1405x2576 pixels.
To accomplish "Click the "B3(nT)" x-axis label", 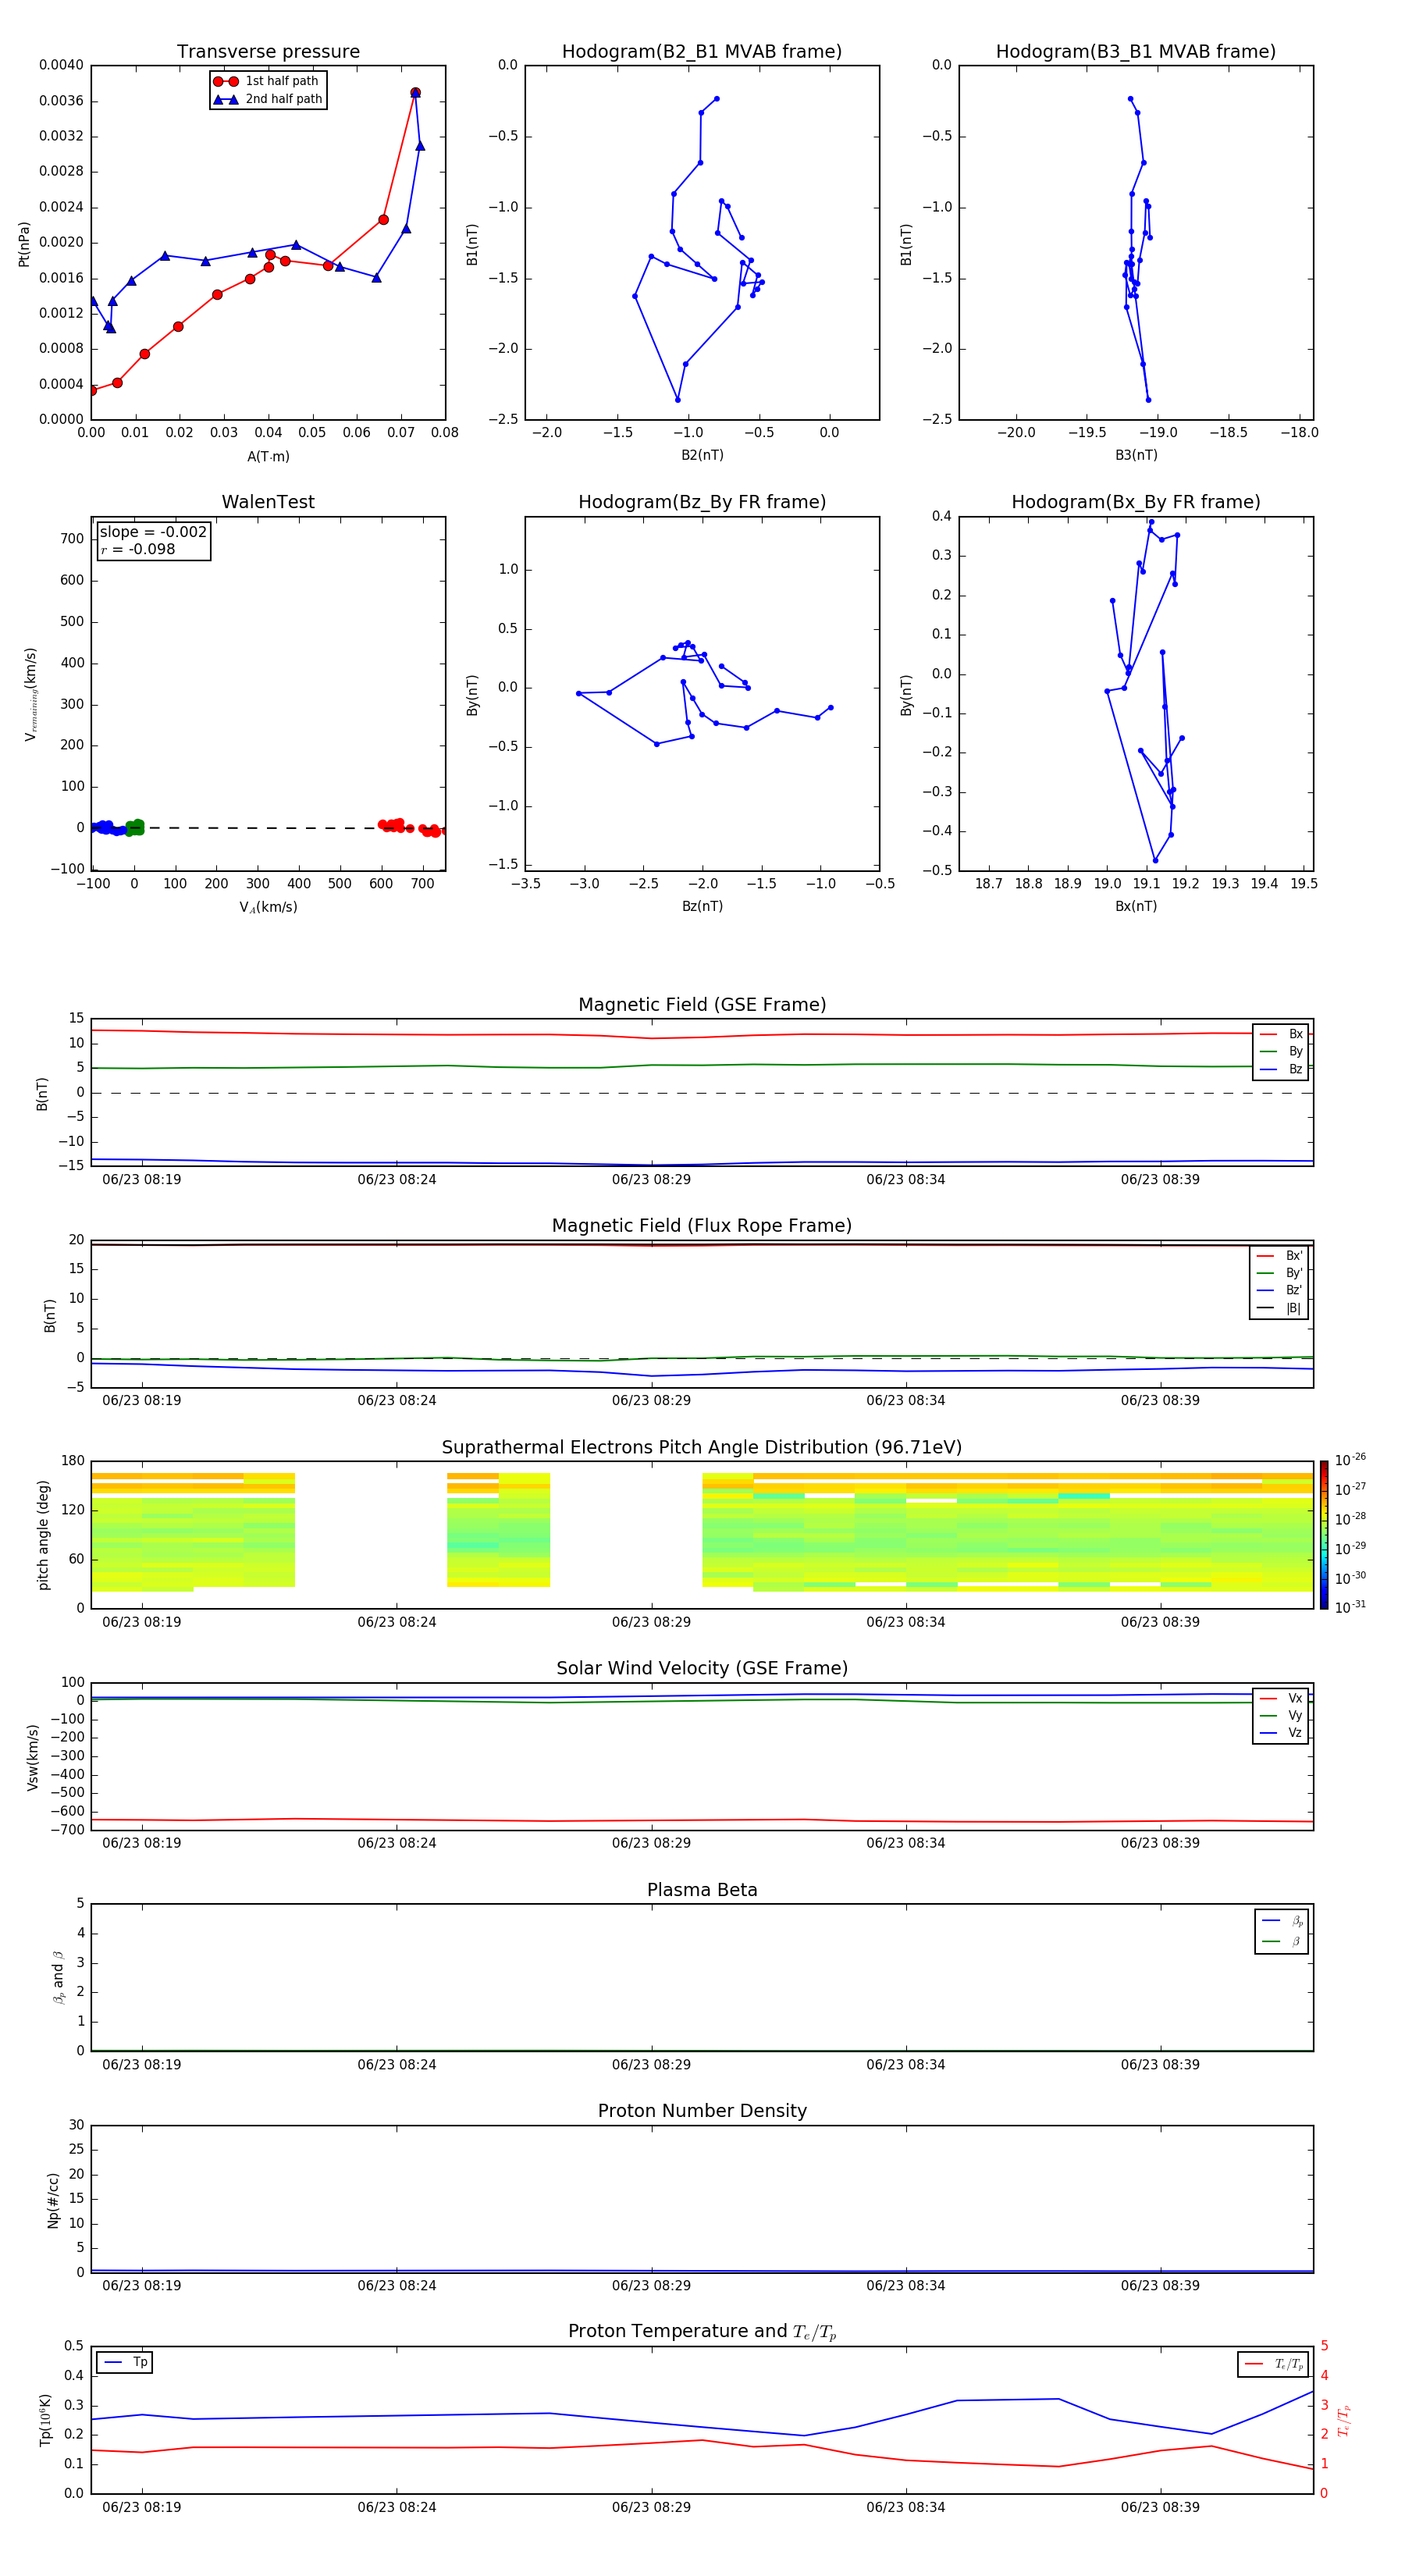I will pos(1136,455).
